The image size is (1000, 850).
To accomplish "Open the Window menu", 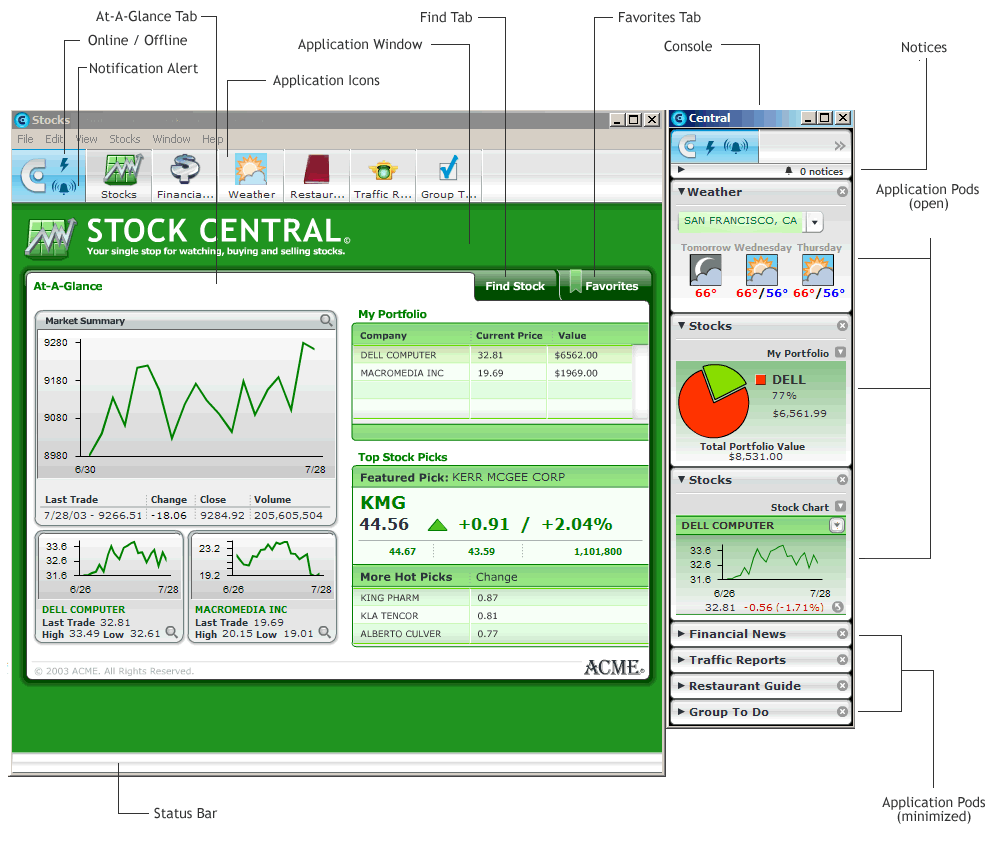I will (x=171, y=139).
